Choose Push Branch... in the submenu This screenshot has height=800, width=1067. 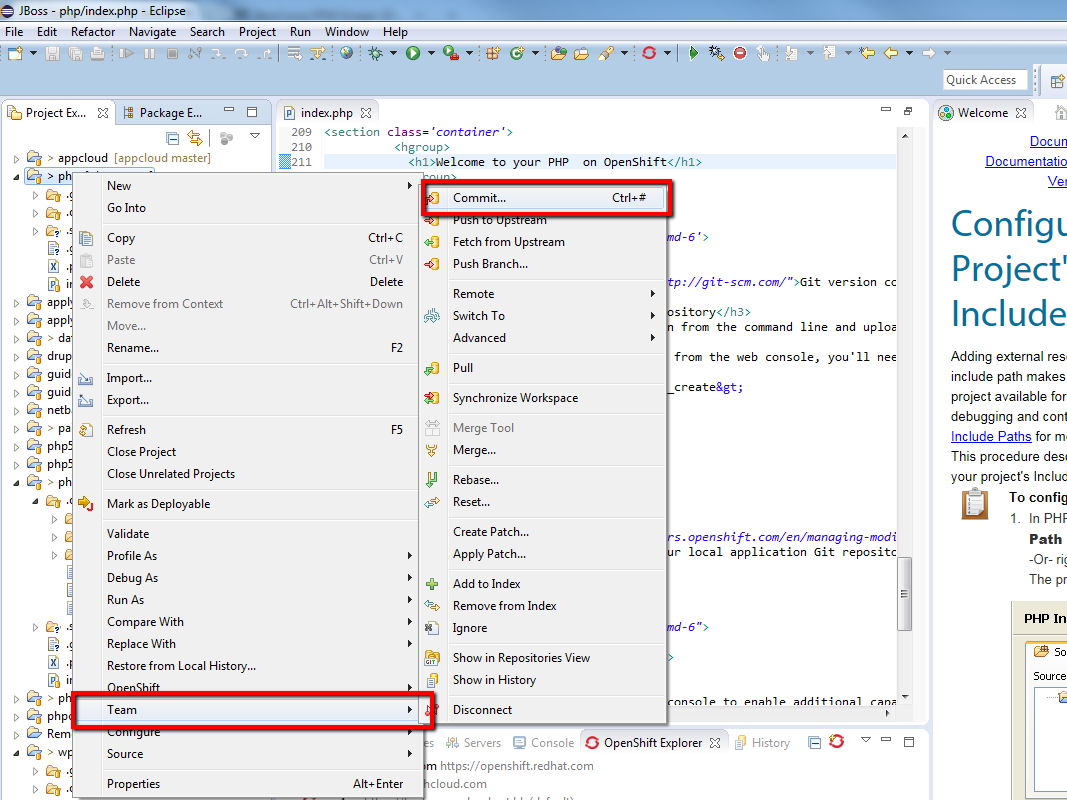click(490, 264)
